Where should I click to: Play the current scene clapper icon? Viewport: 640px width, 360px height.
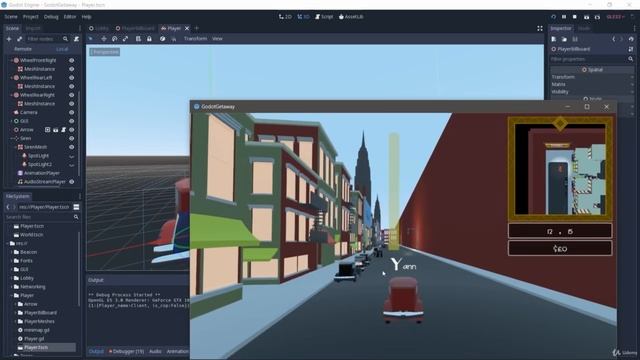[586, 17]
